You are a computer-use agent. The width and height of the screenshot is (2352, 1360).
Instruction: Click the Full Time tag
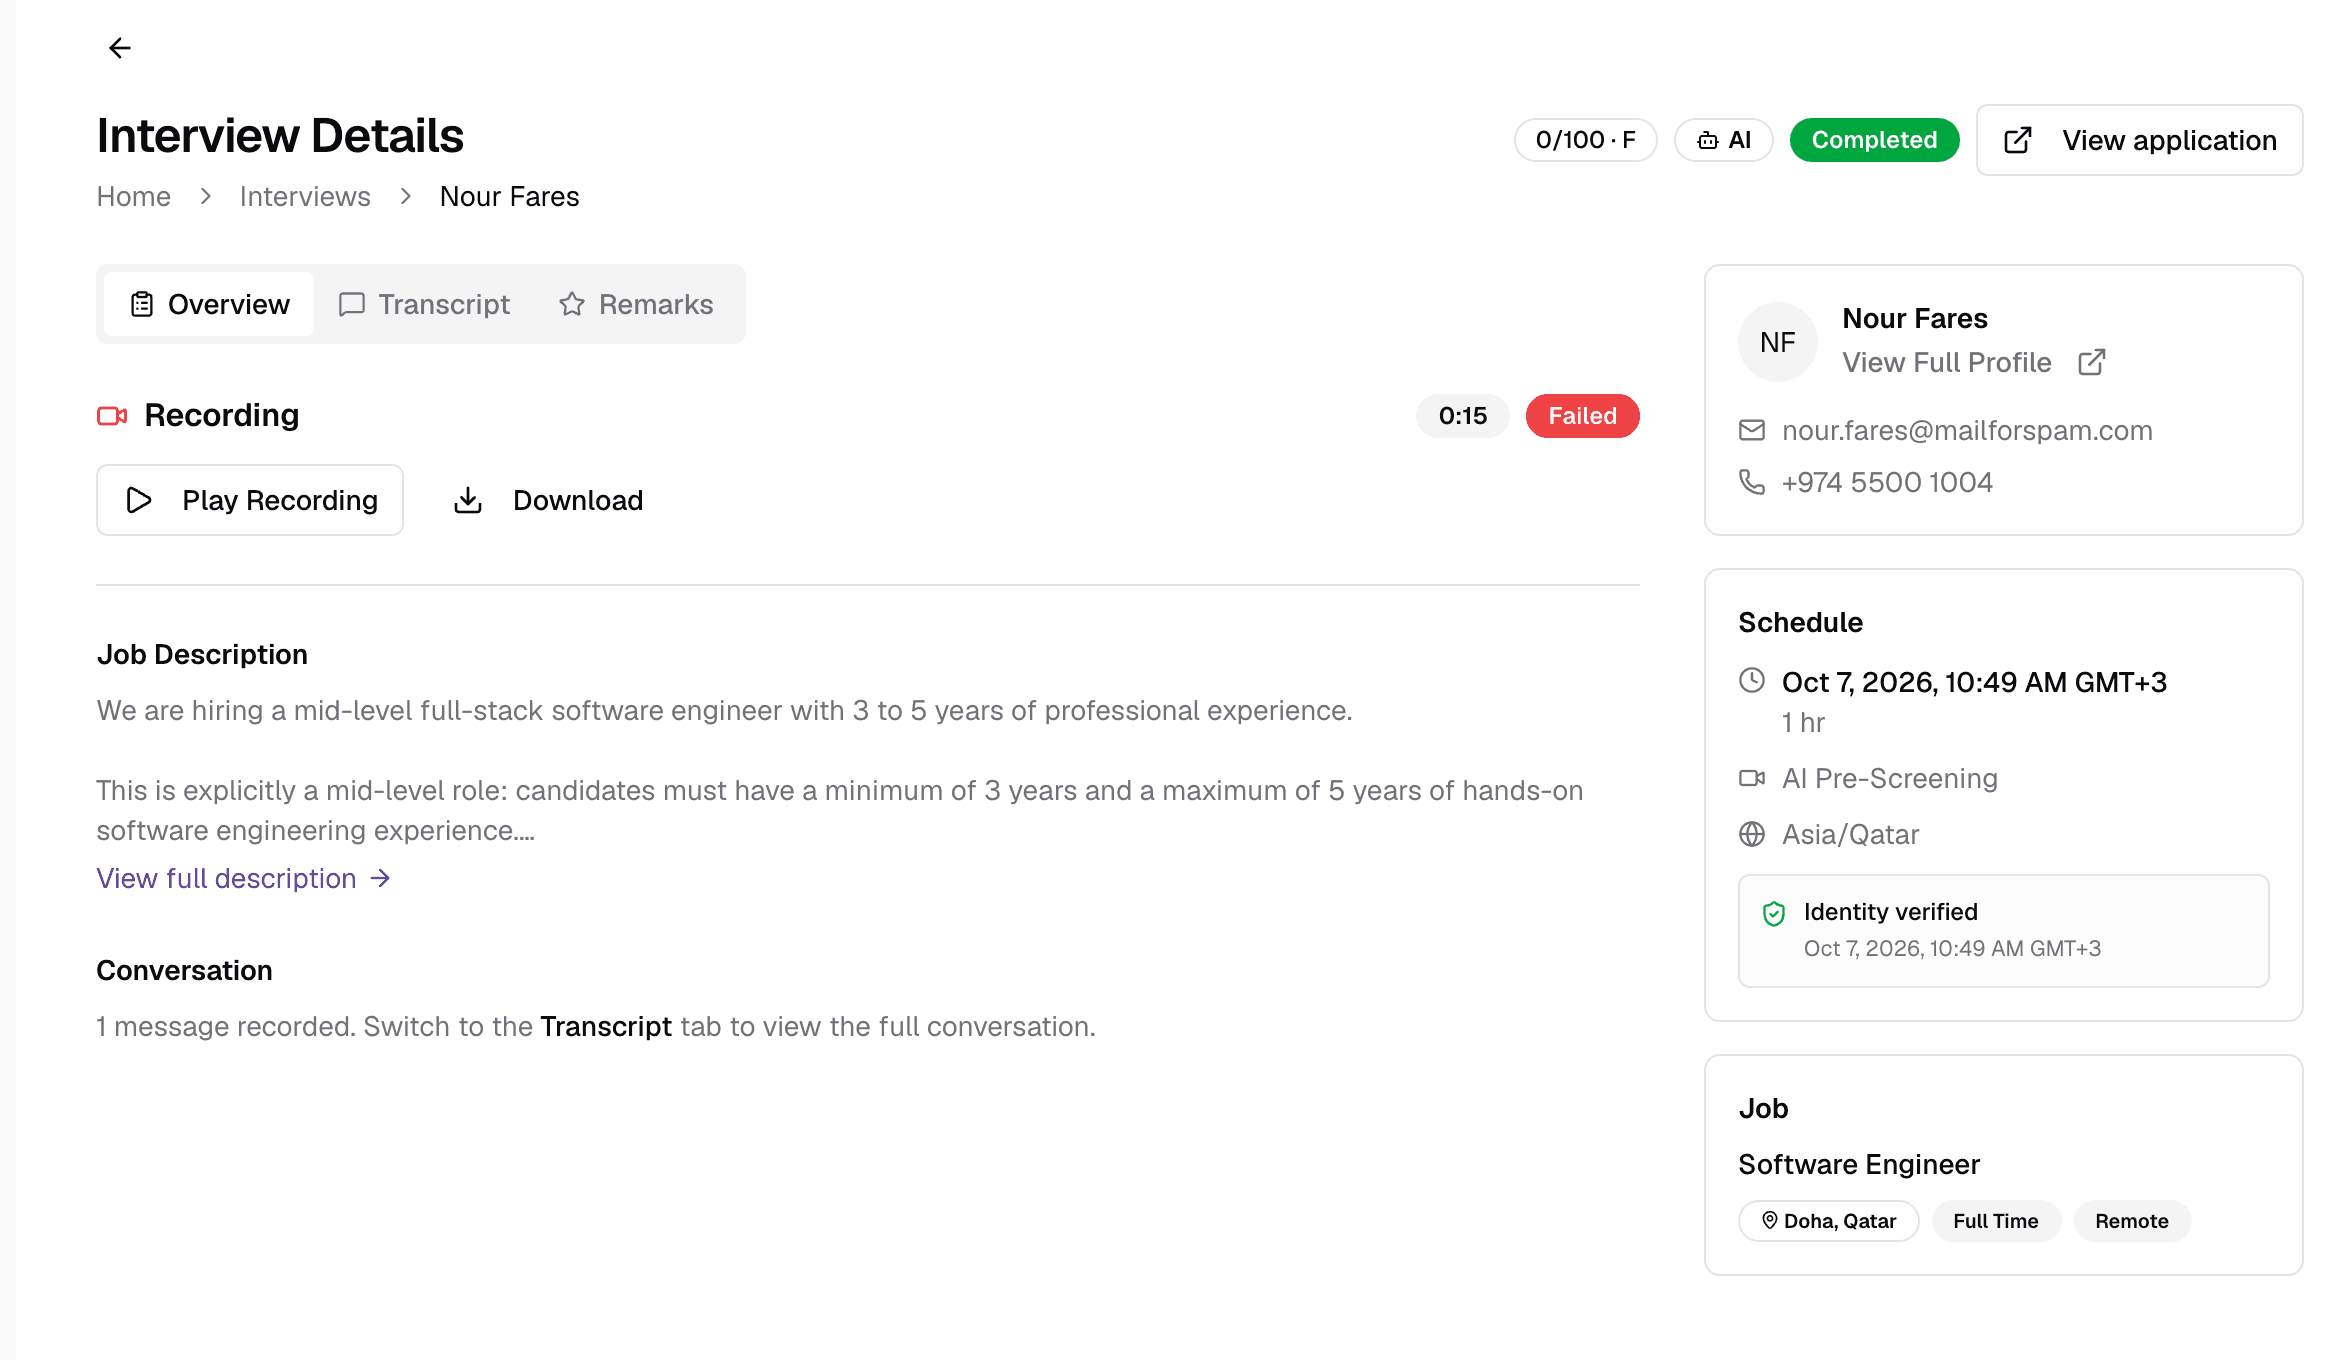[1996, 1221]
